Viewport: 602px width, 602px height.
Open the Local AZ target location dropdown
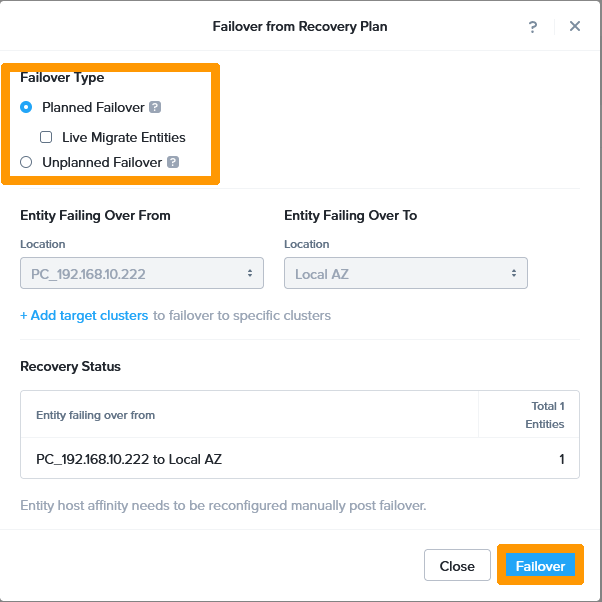(x=405, y=273)
